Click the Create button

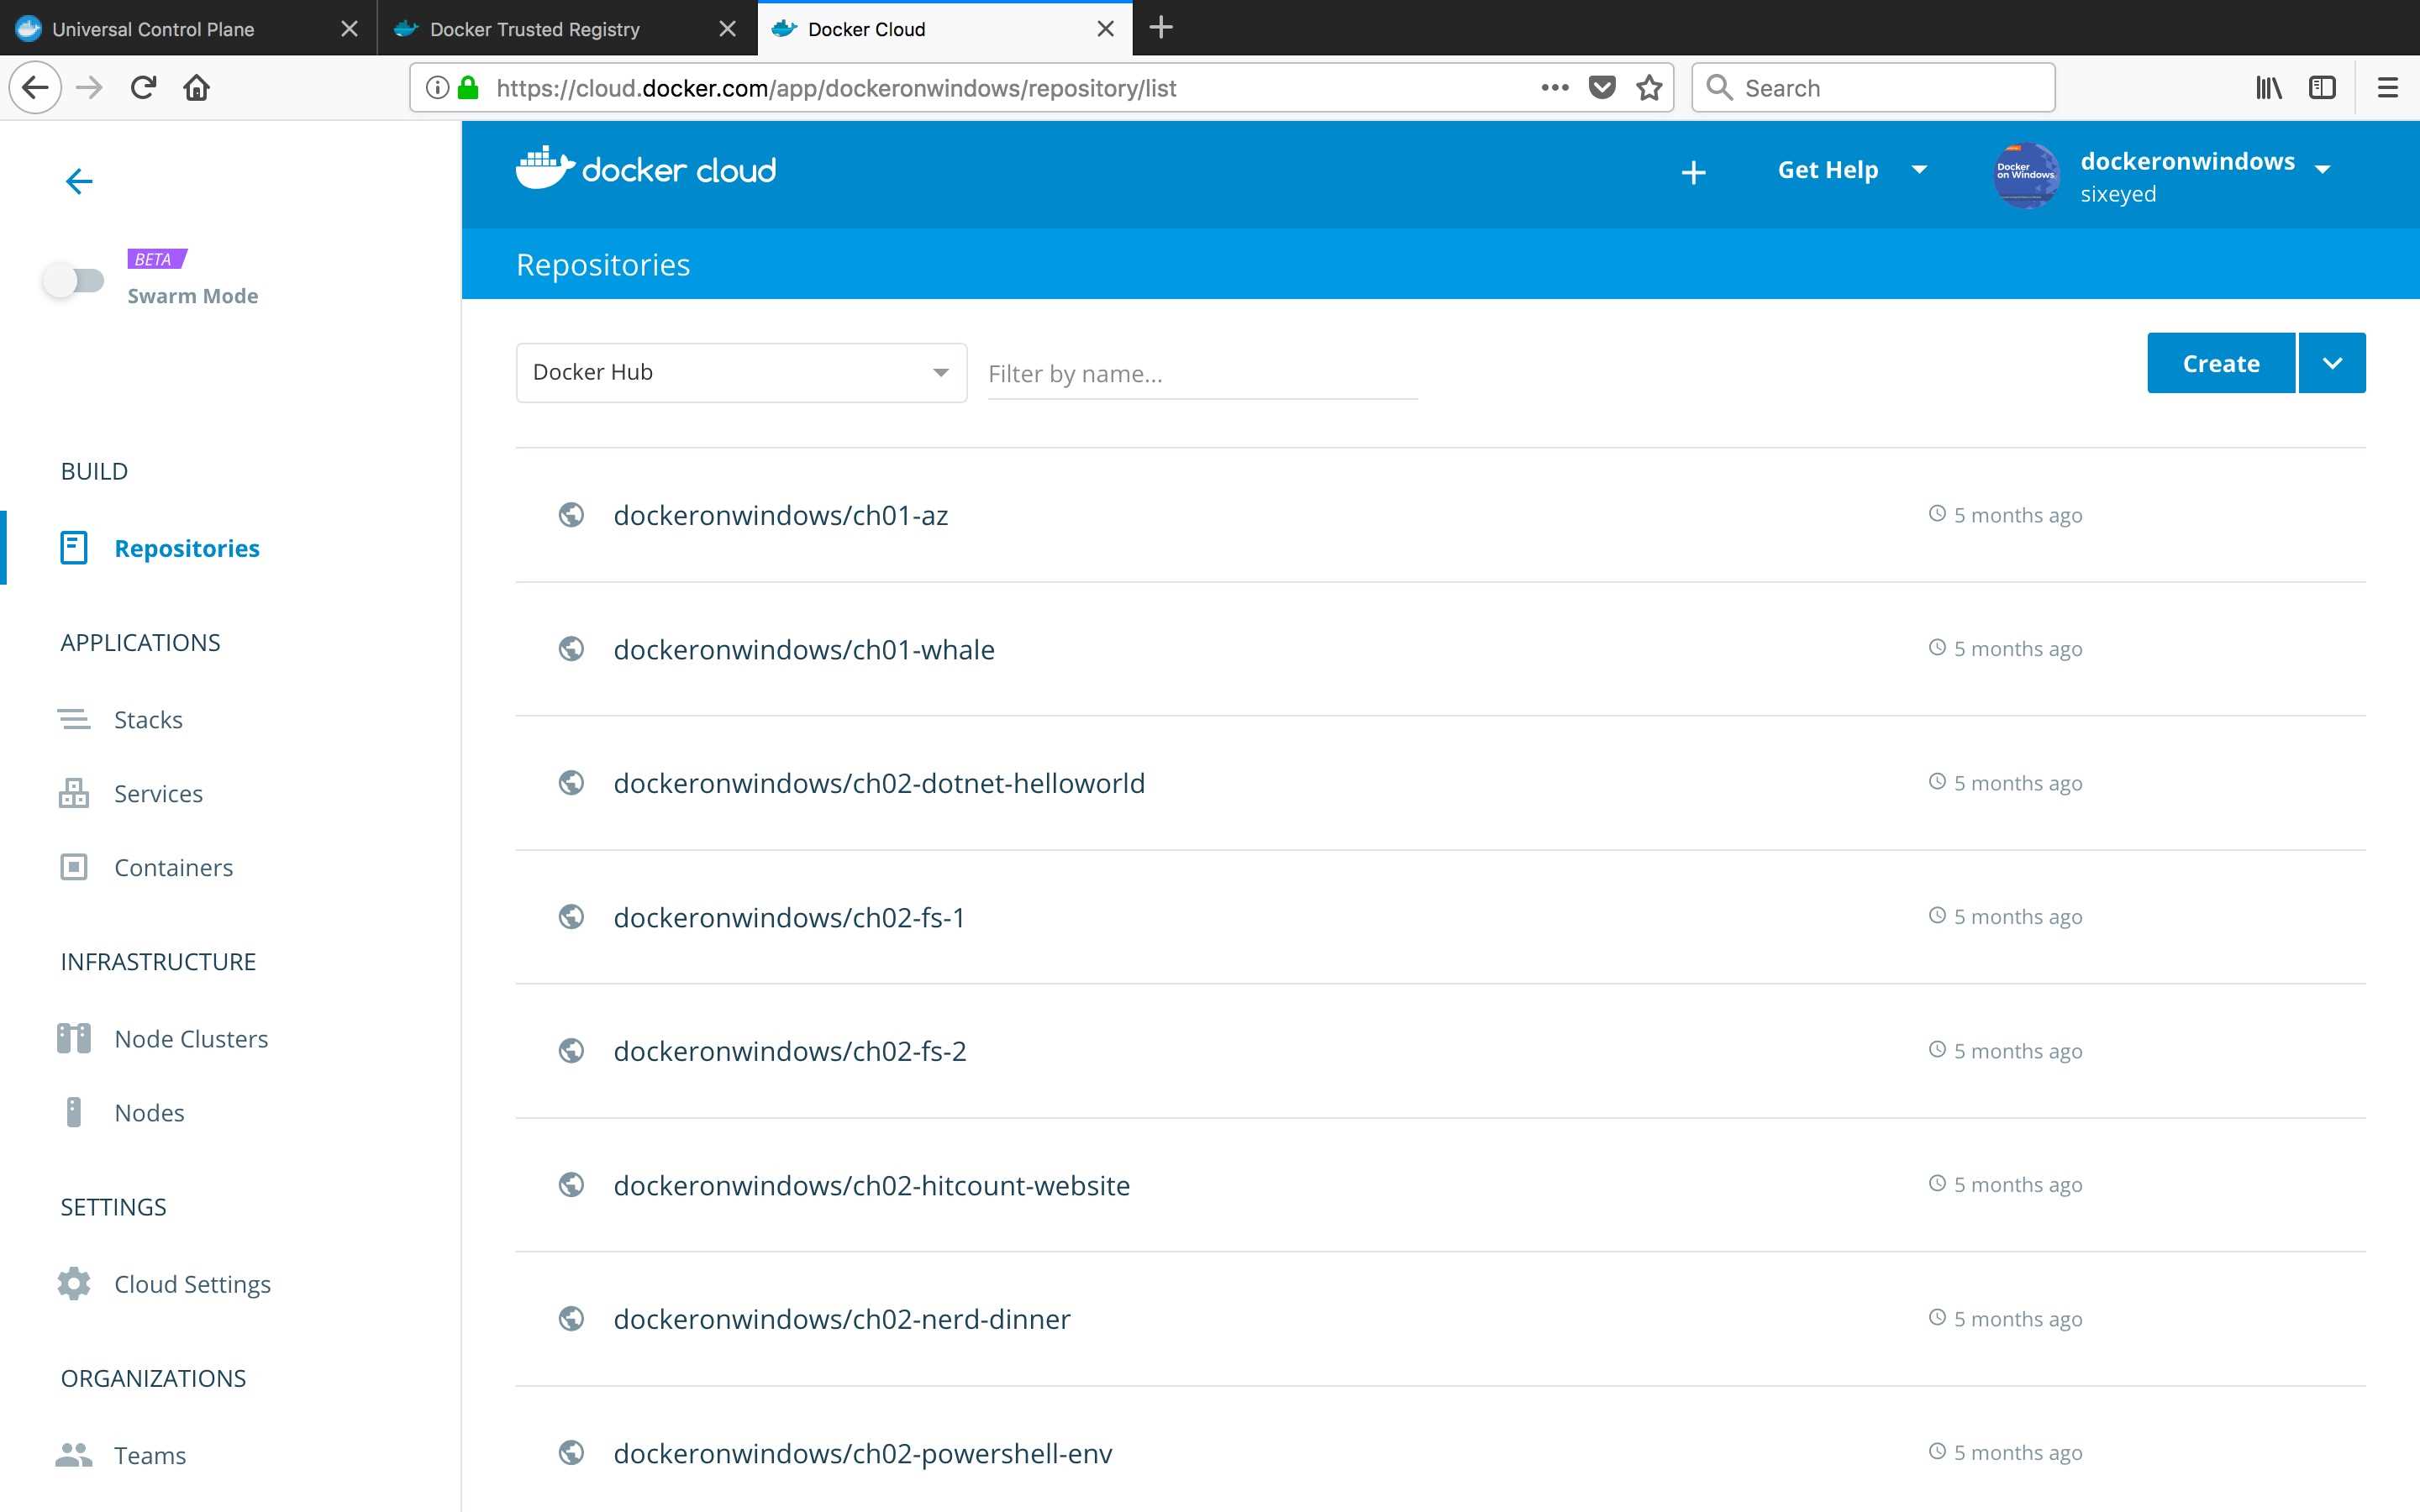click(x=2218, y=362)
